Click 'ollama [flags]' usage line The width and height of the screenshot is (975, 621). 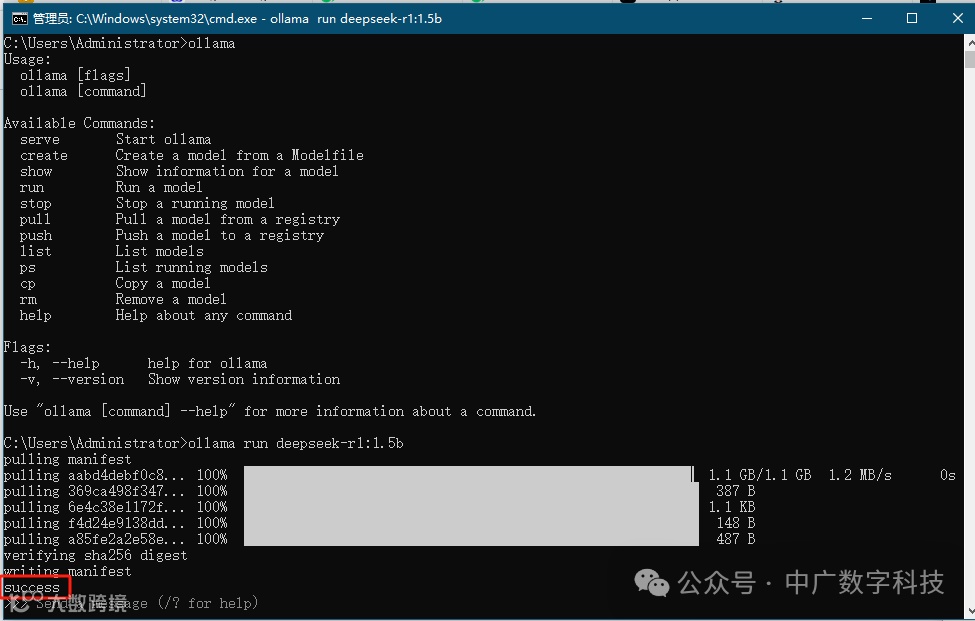click(x=75, y=75)
